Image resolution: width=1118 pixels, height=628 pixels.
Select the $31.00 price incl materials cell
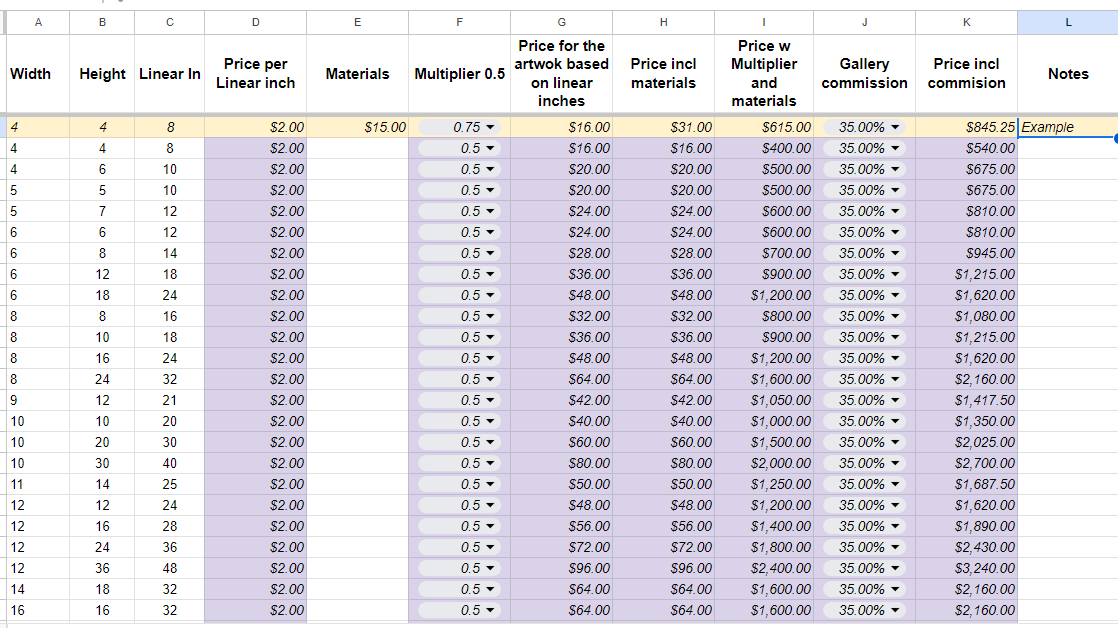coord(663,127)
